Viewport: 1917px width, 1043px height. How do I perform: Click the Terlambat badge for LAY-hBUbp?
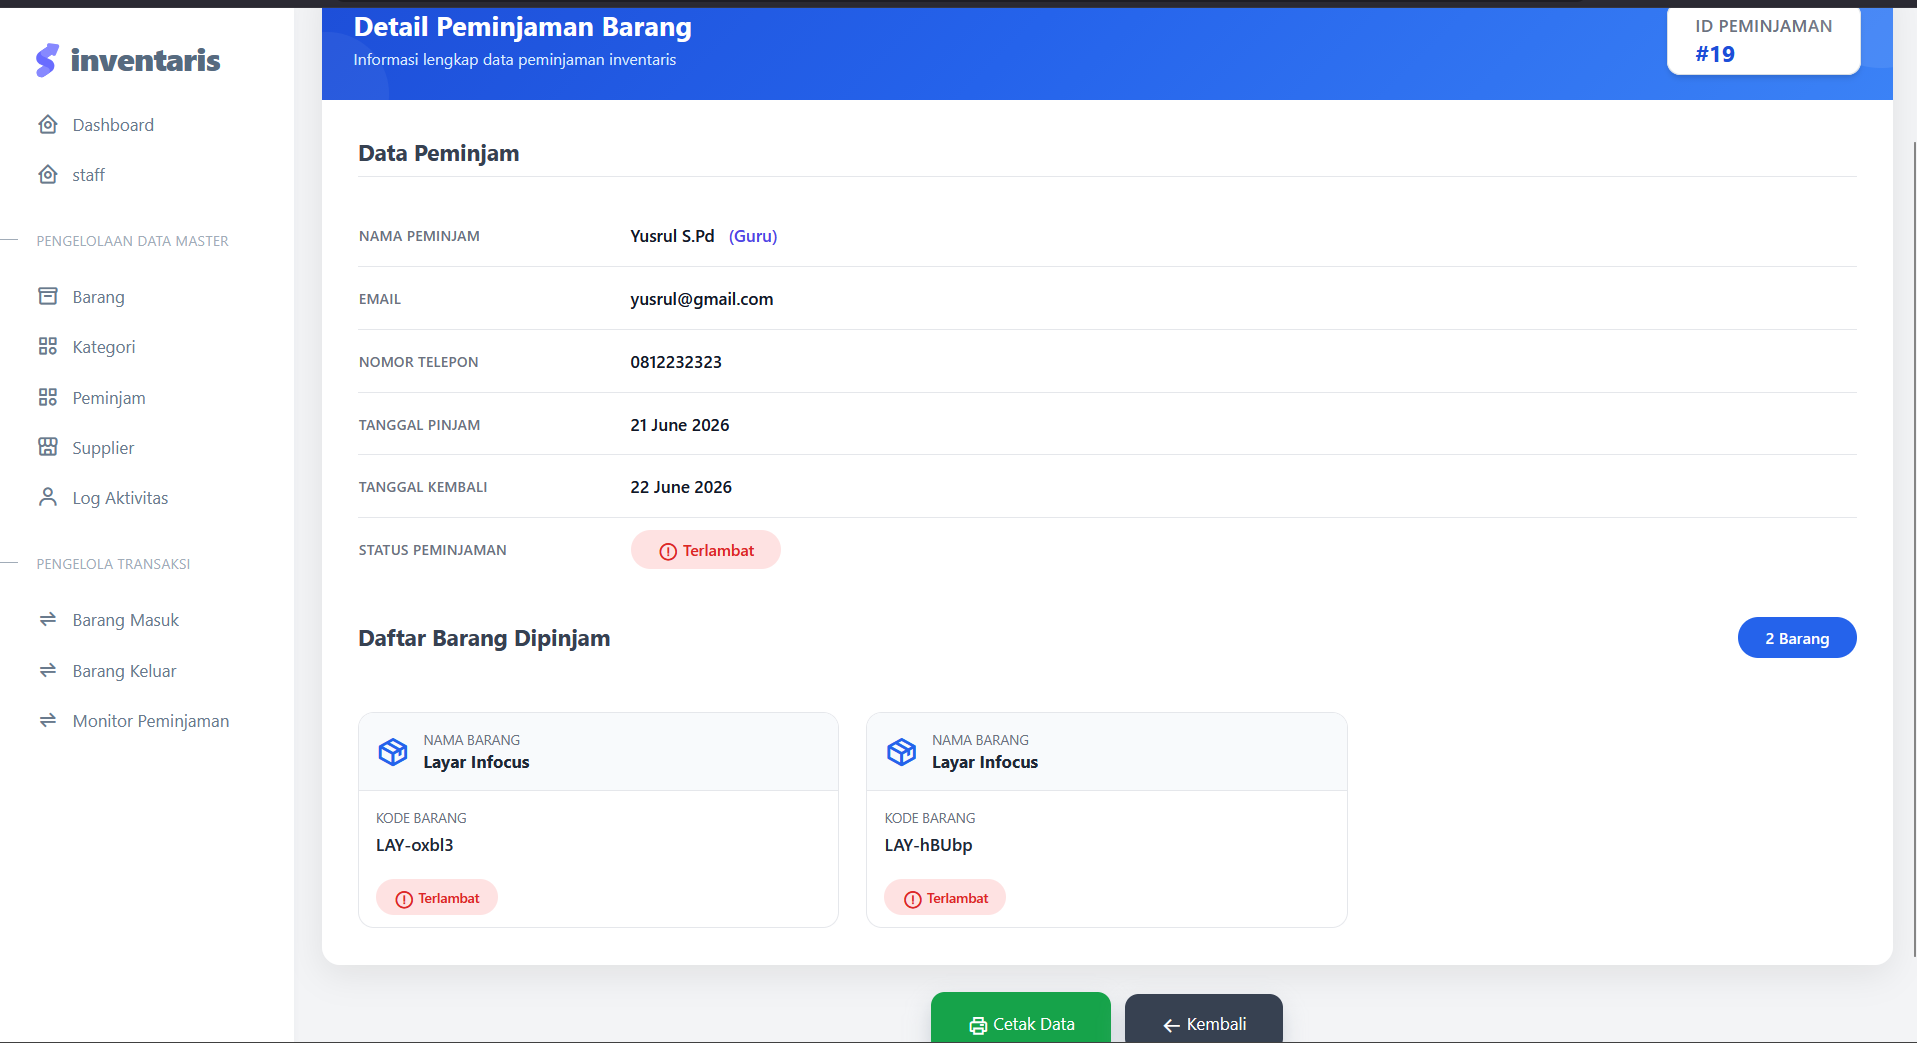pos(945,898)
